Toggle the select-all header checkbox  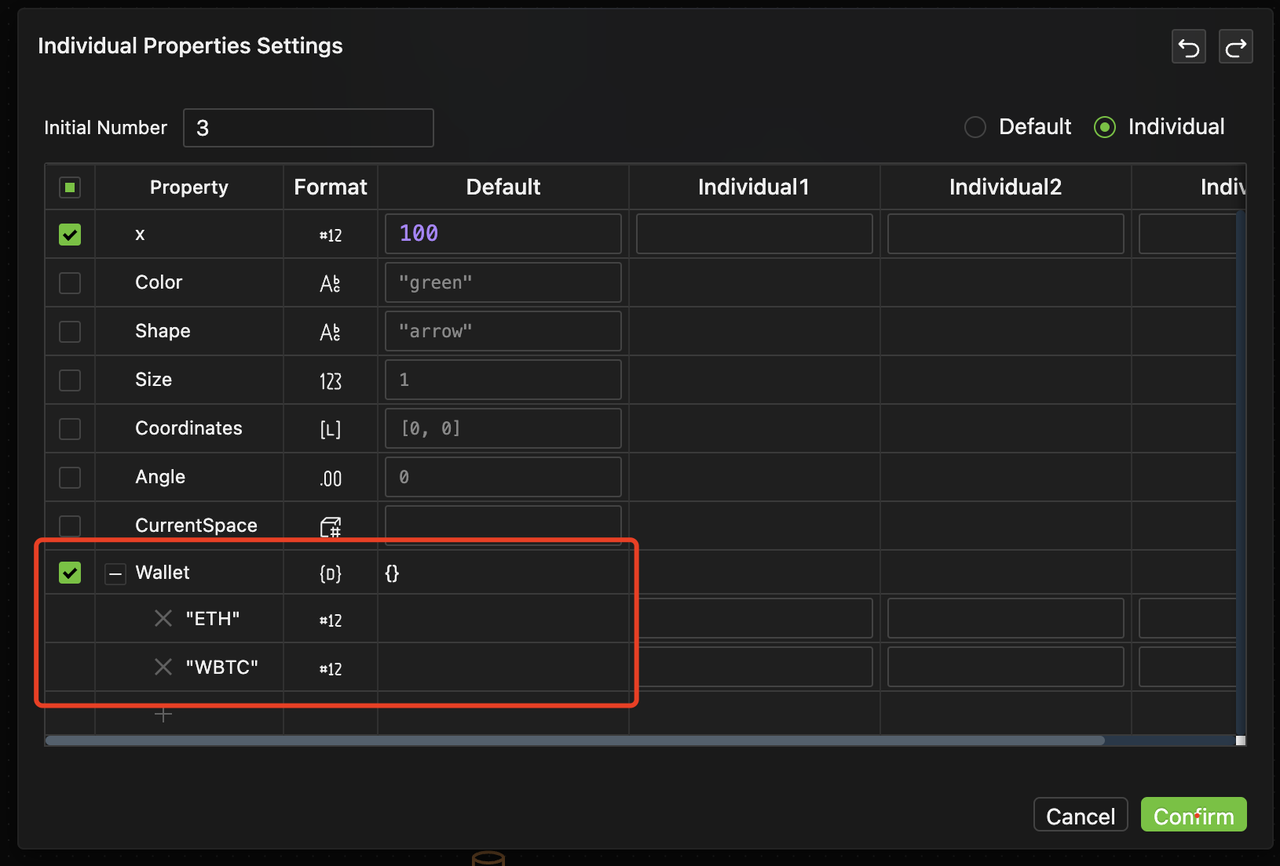tap(70, 187)
